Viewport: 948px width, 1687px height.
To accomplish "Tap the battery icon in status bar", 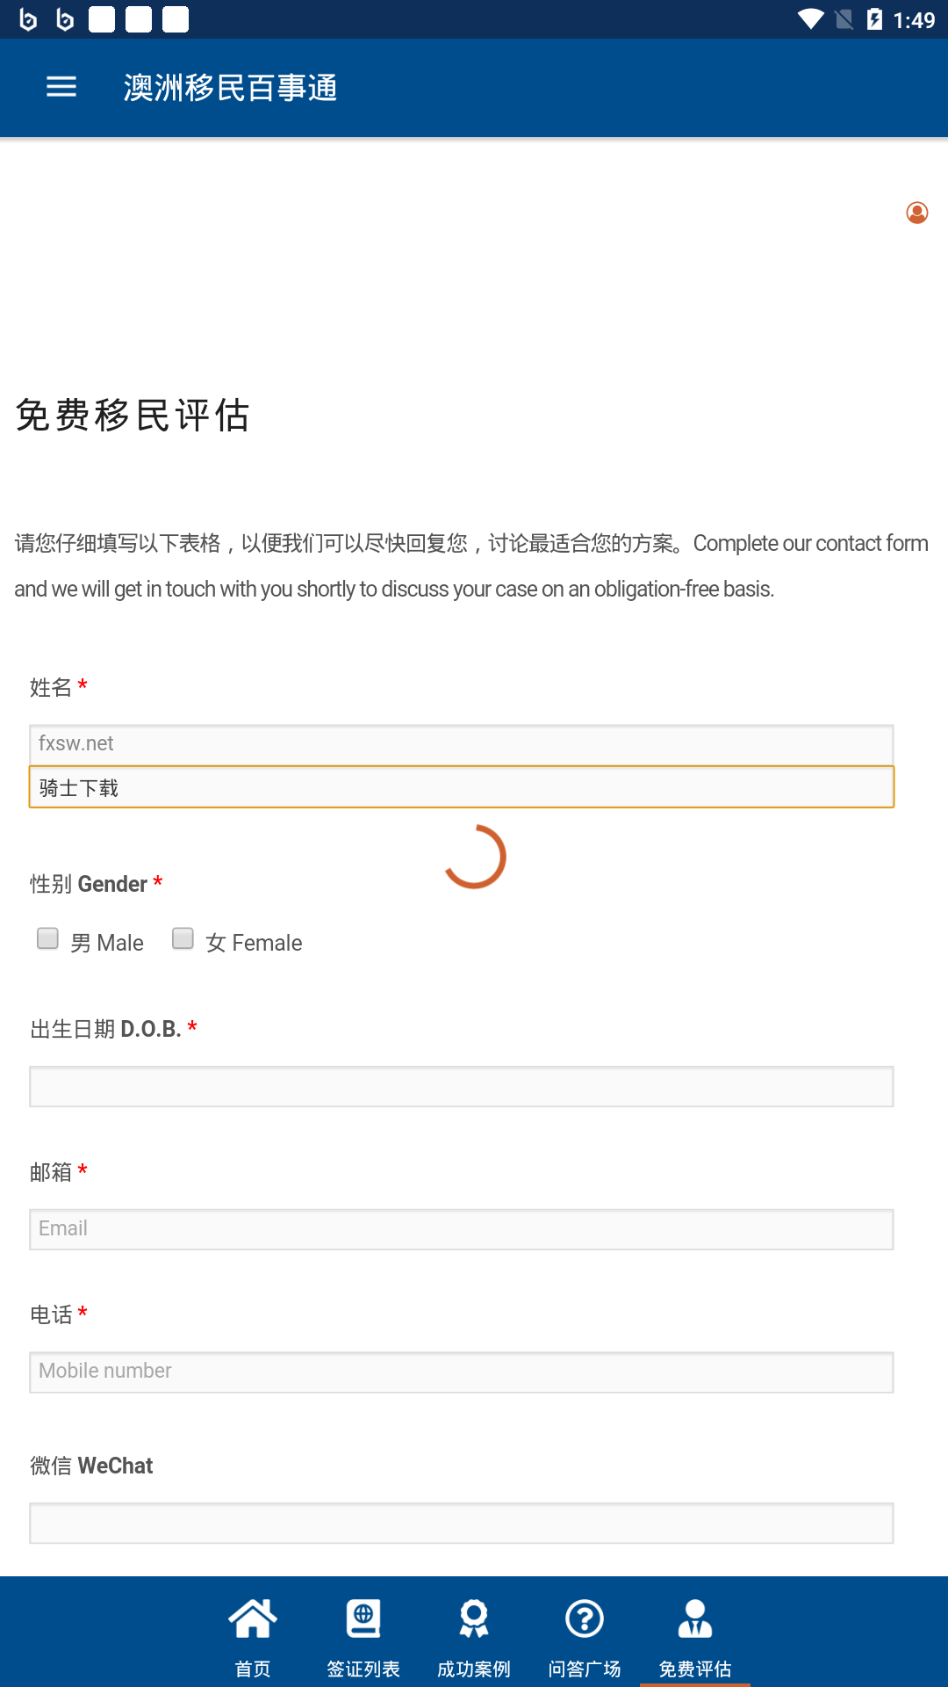I will 874,19.
